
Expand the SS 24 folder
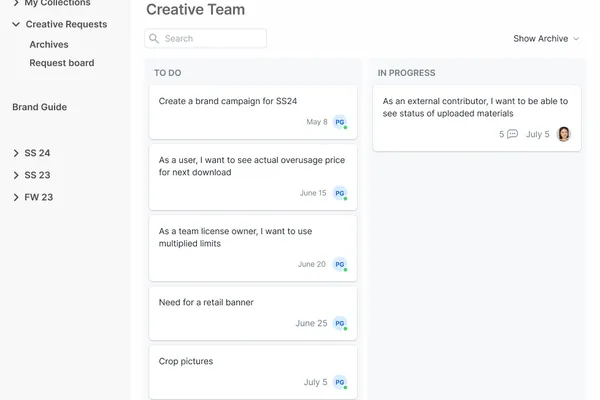pyautogui.click(x=16, y=153)
